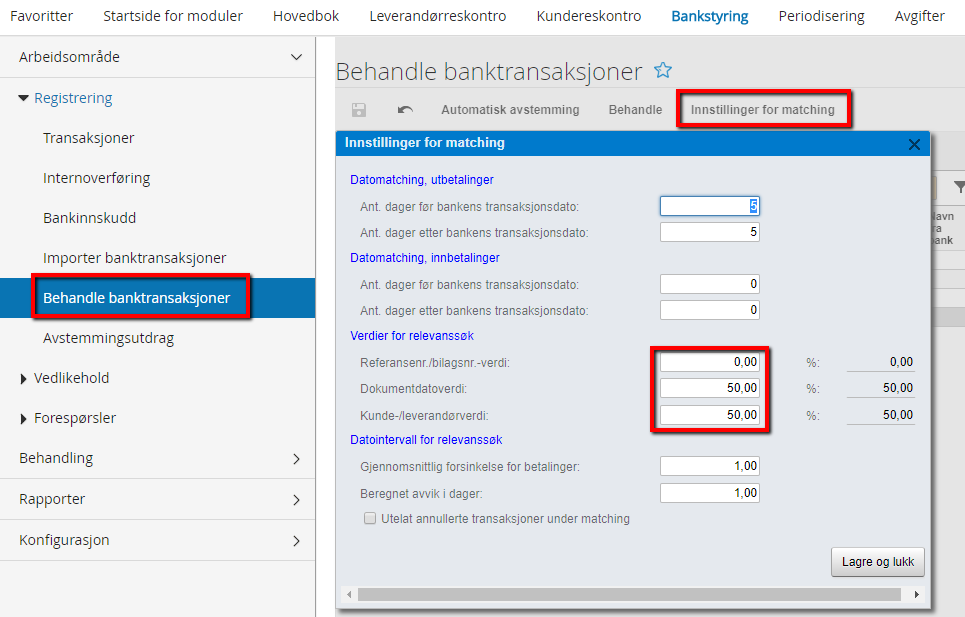Enable Utelat annullerte transaksjoner under matching
Image resolution: width=965 pixels, height=617 pixels.
[370, 518]
